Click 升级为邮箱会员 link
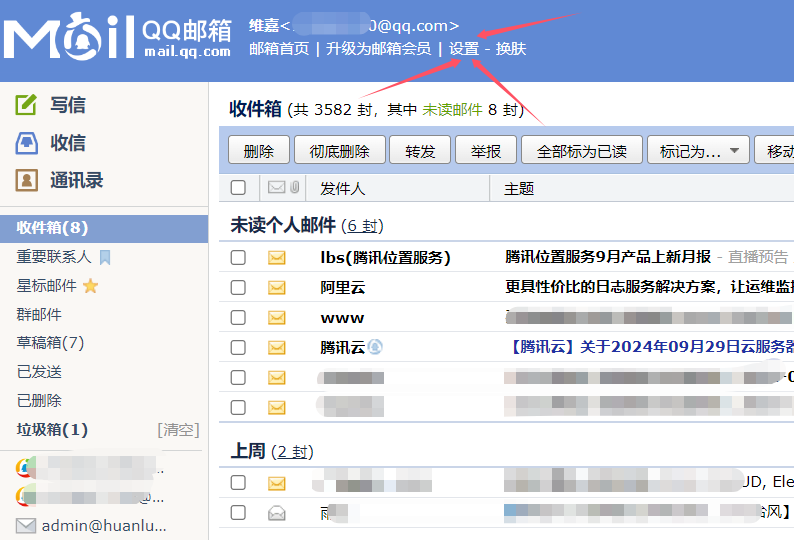794x540 pixels. pyautogui.click(x=378, y=49)
